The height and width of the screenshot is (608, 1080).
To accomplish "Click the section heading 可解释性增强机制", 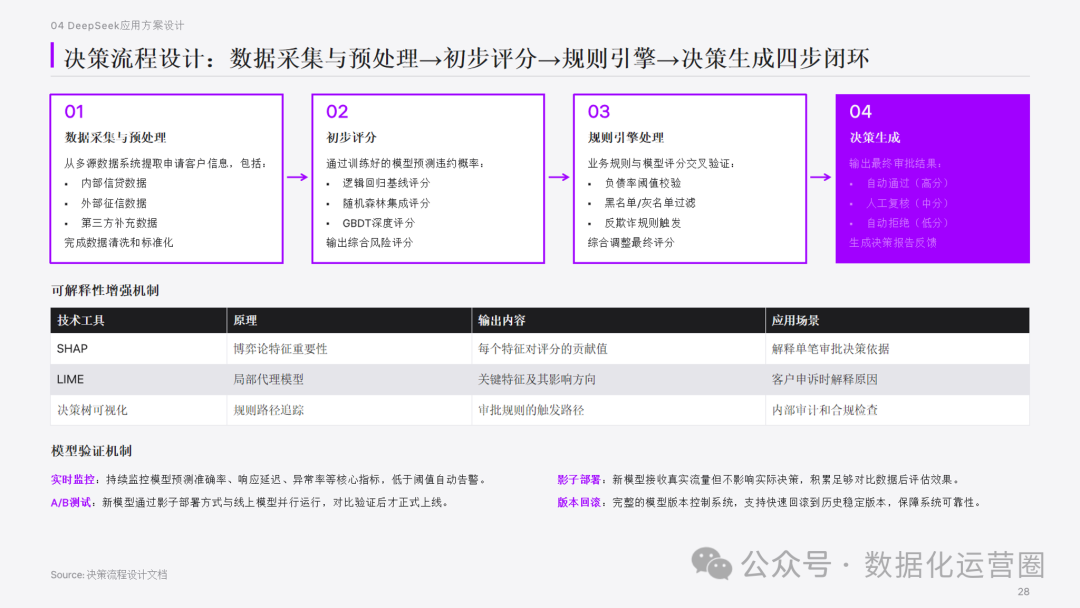I will (105, 291).
